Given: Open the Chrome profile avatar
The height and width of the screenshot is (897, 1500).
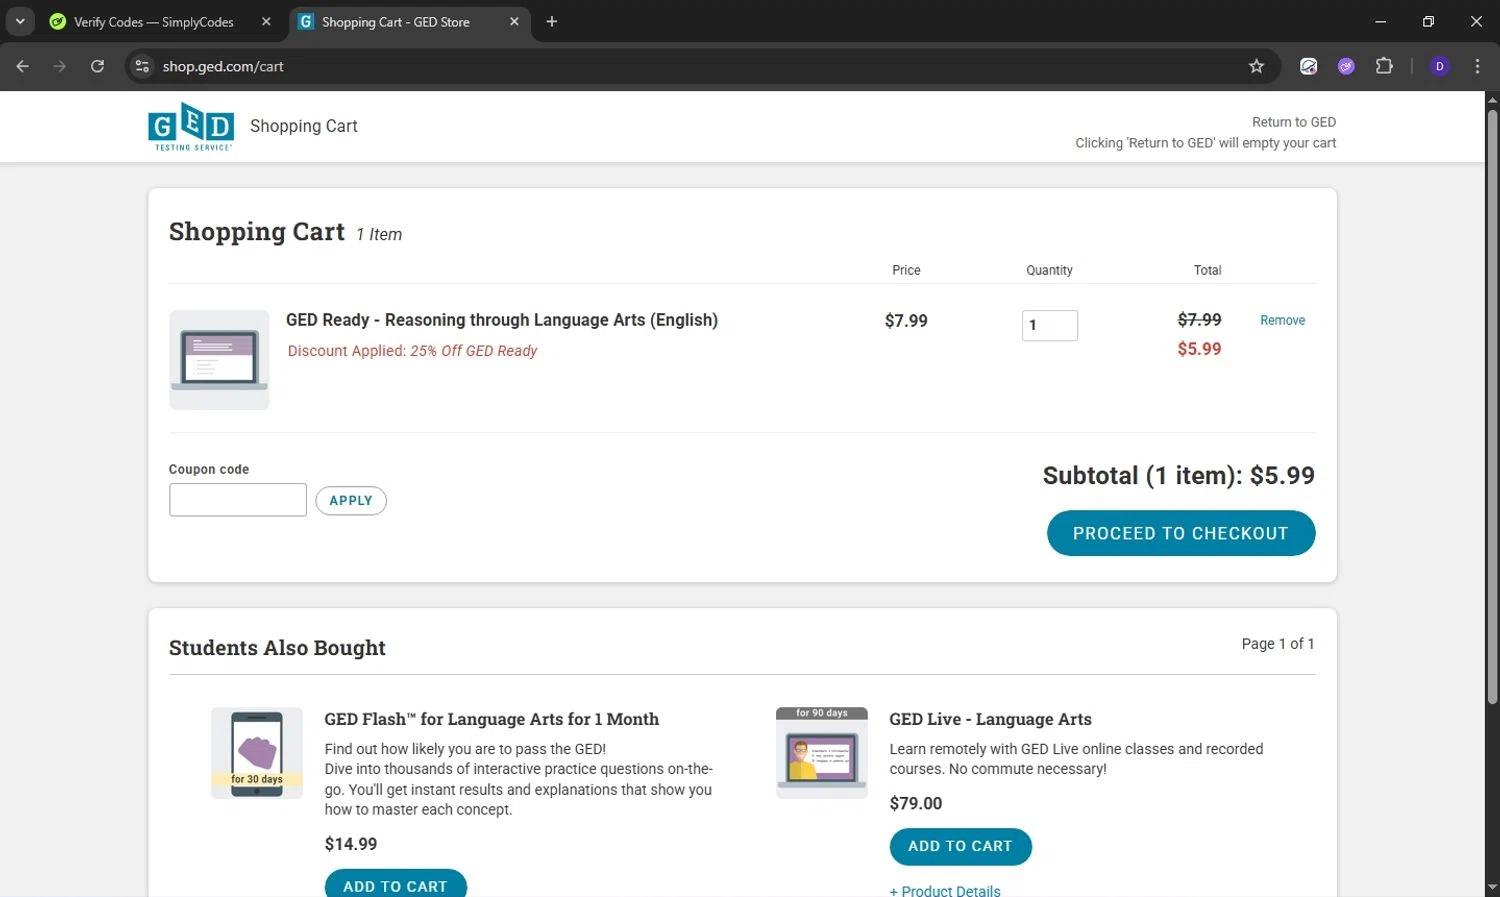Looking at the screenshot, I should click(x=1440, y=66).
